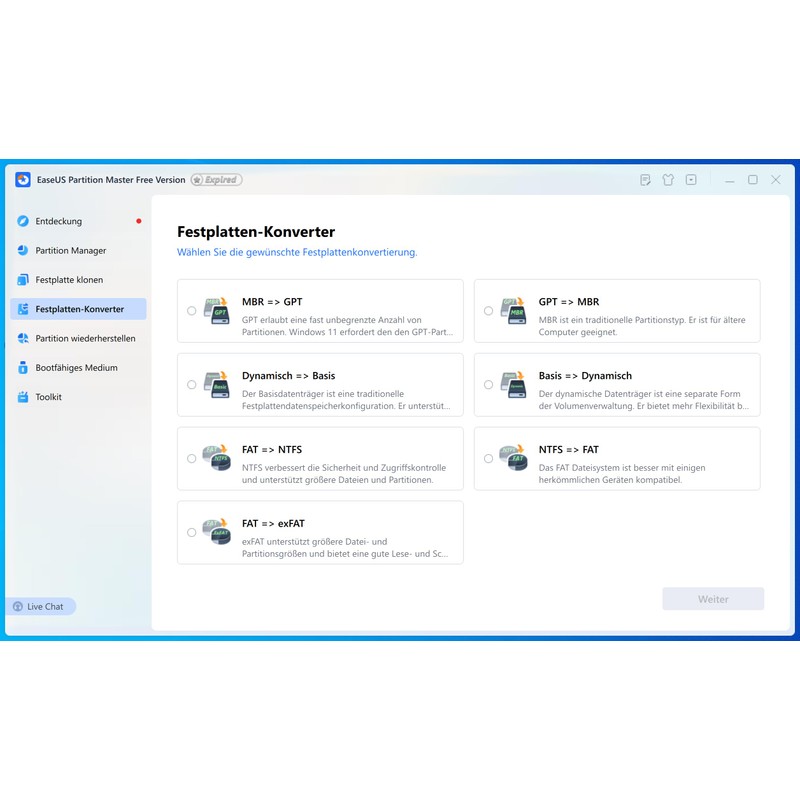Select the FAT => NTFS radio button
Screen dimensions: 800x800
point(192,459)
